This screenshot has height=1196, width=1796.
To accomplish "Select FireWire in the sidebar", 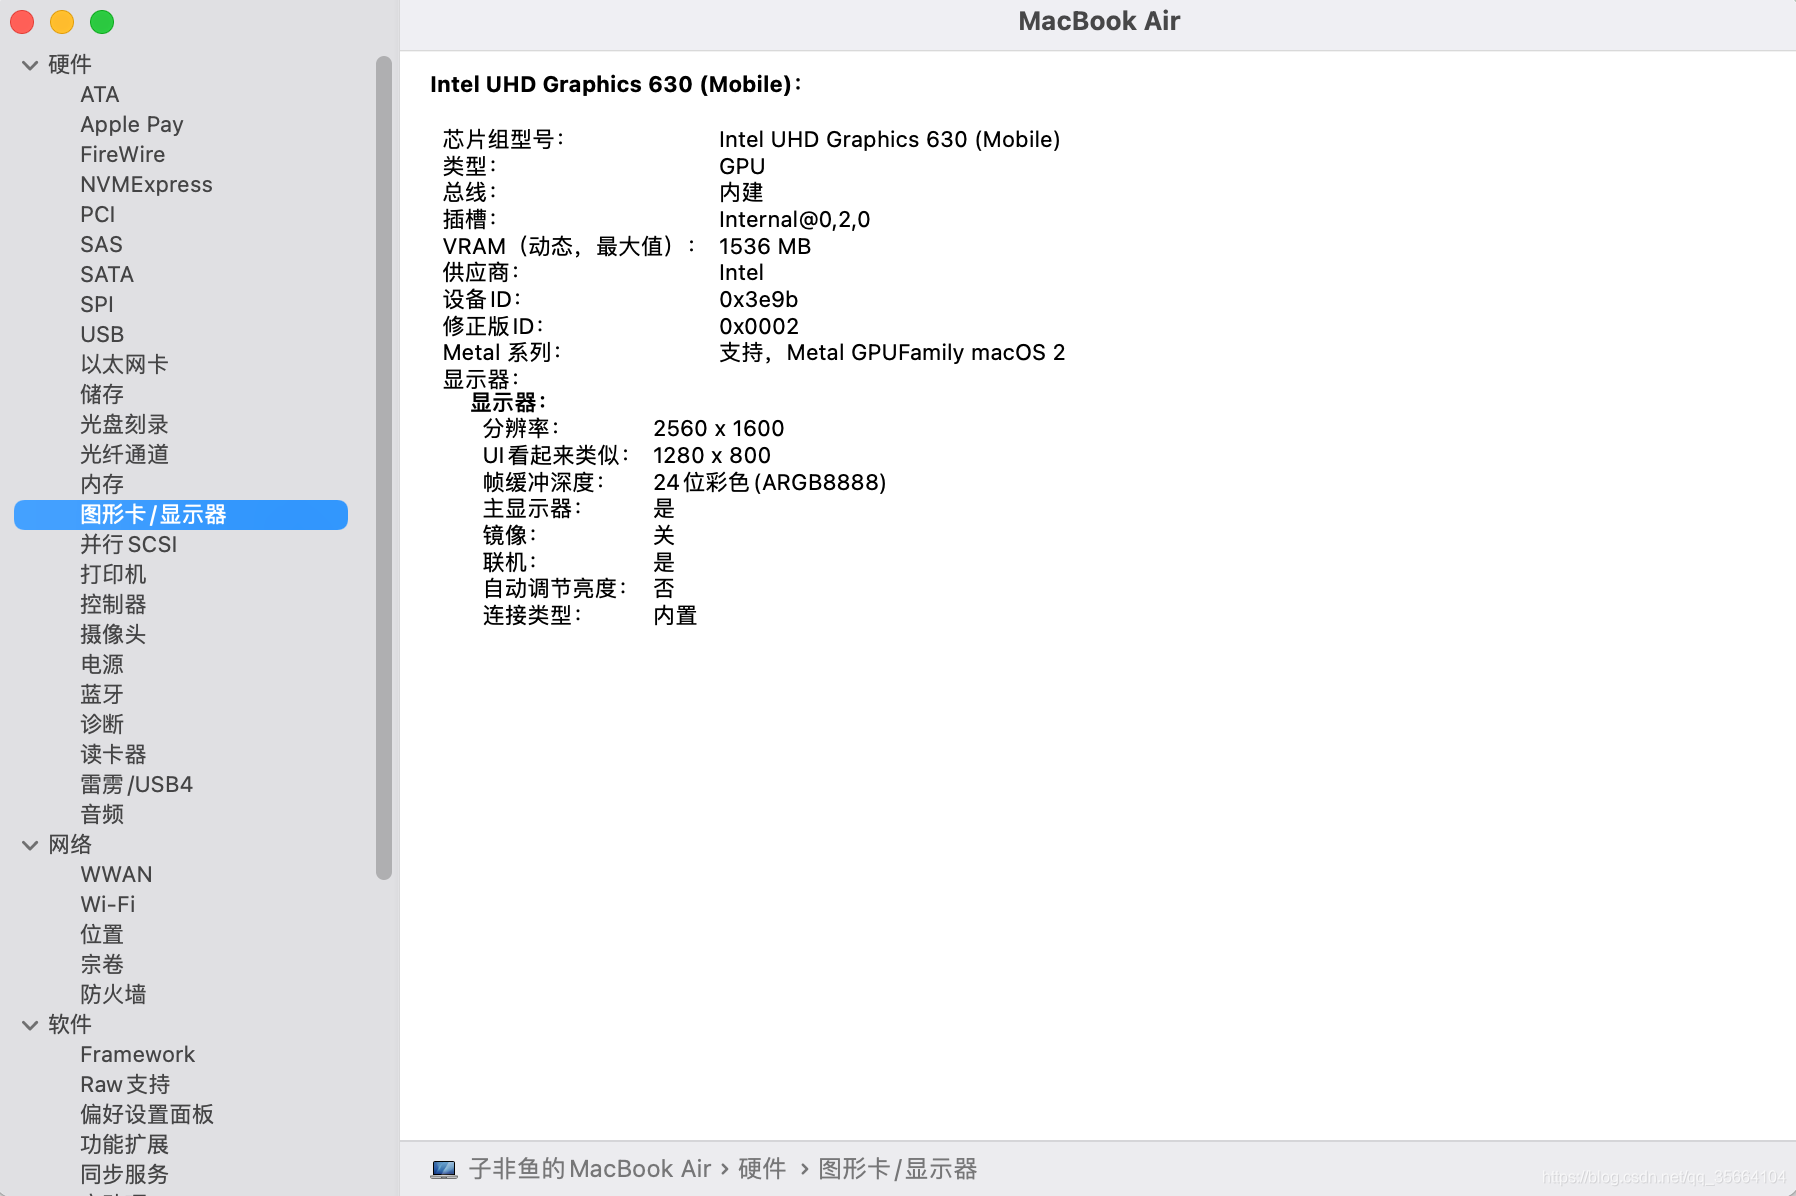I will point(123,155).
